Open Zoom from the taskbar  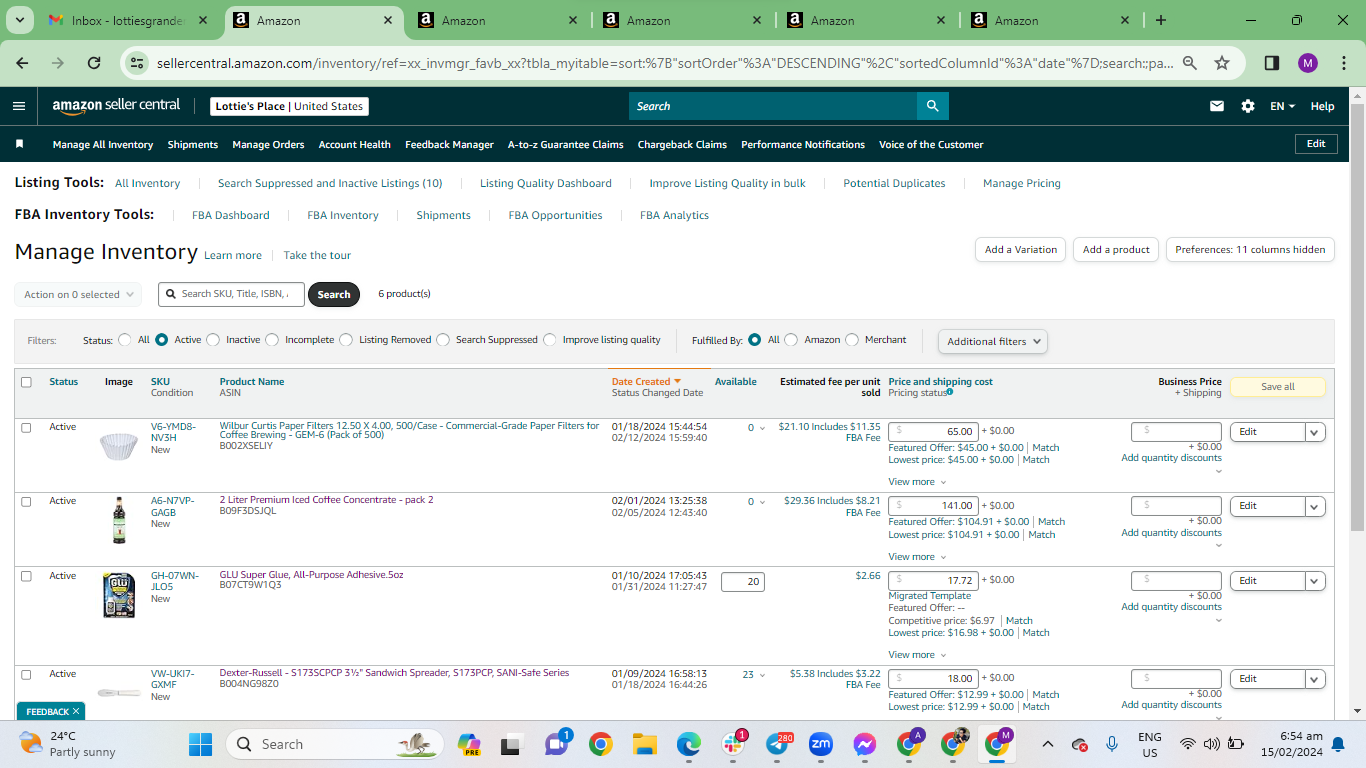[821, 744]
